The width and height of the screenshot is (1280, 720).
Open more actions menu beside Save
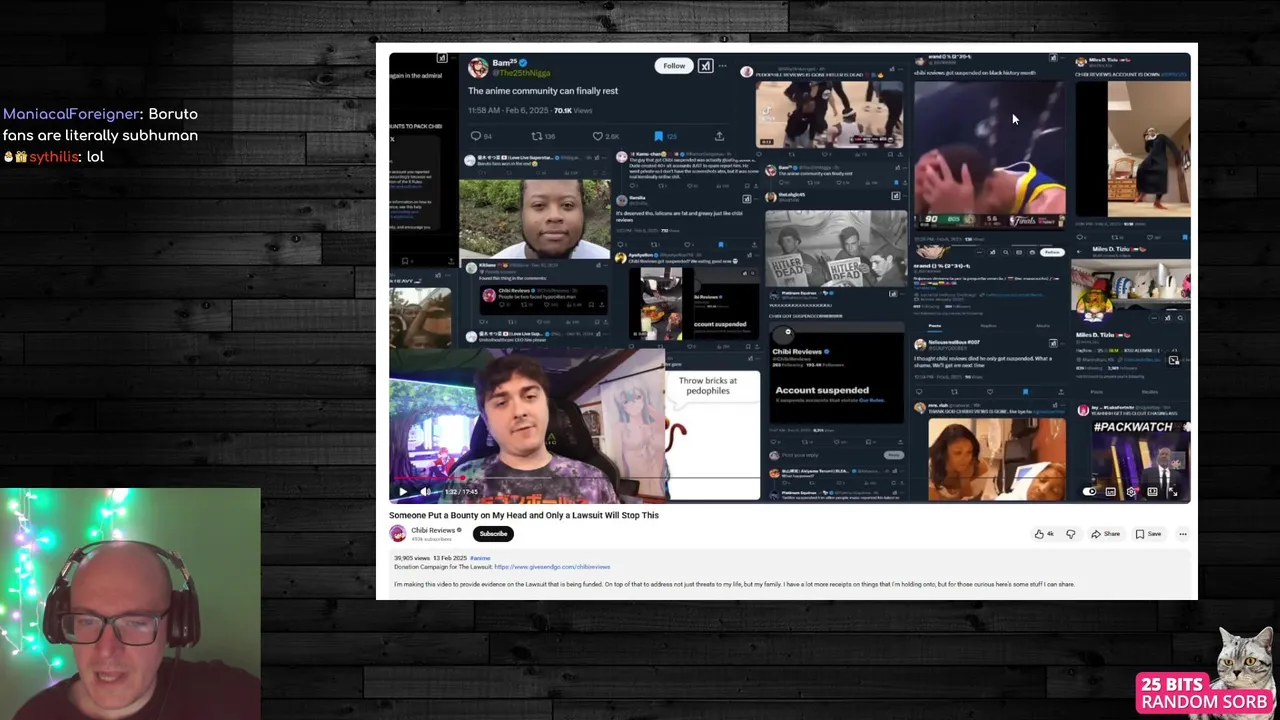point(1182,534)
